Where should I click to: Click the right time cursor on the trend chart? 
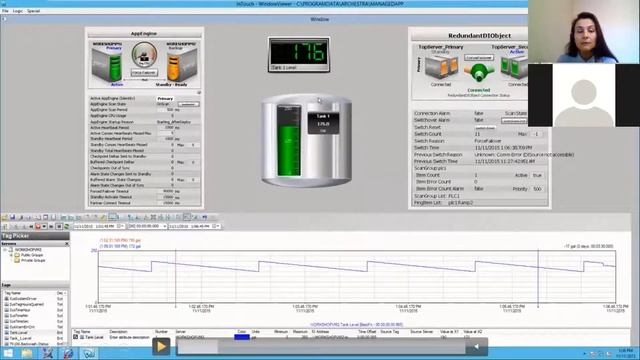(538, 278)
